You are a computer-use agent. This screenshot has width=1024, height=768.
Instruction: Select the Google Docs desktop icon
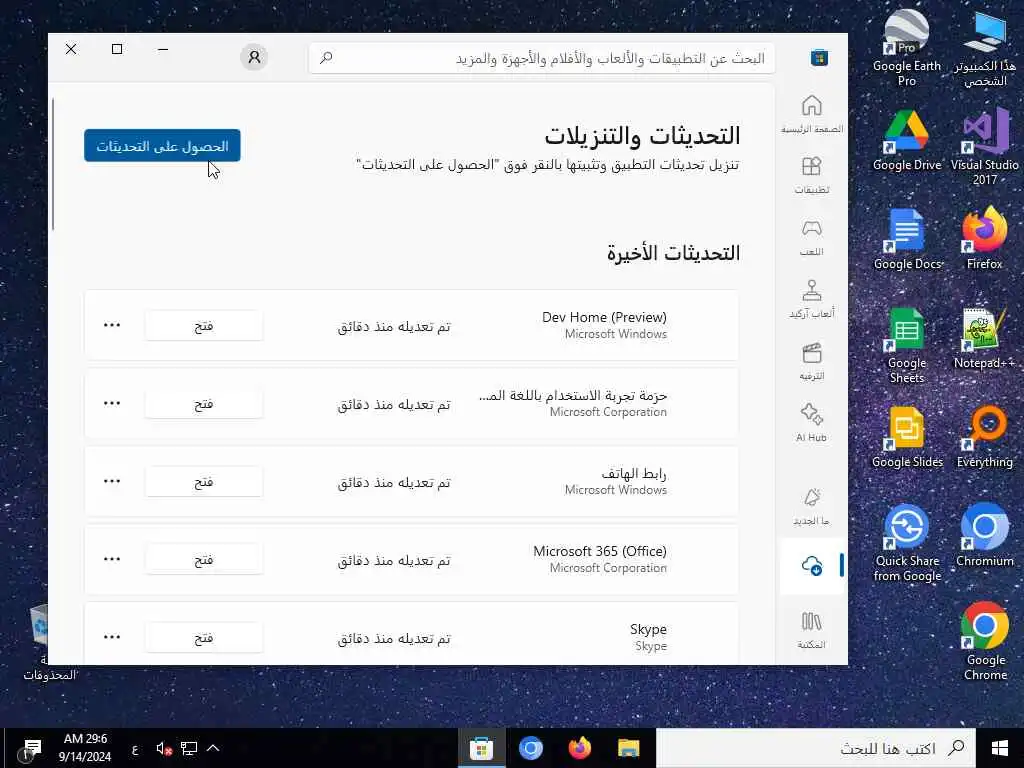pos(906,240)
